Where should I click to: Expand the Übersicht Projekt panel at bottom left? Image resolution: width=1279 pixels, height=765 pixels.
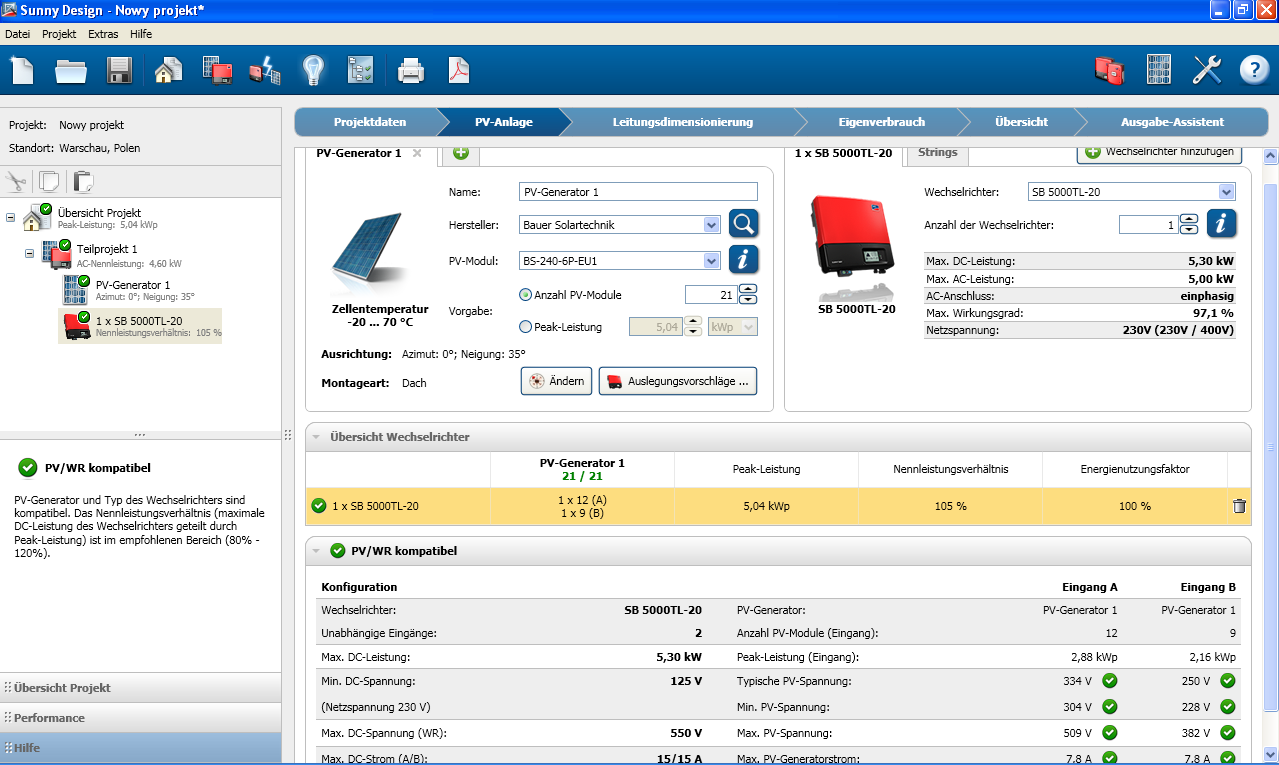[141, 688]
